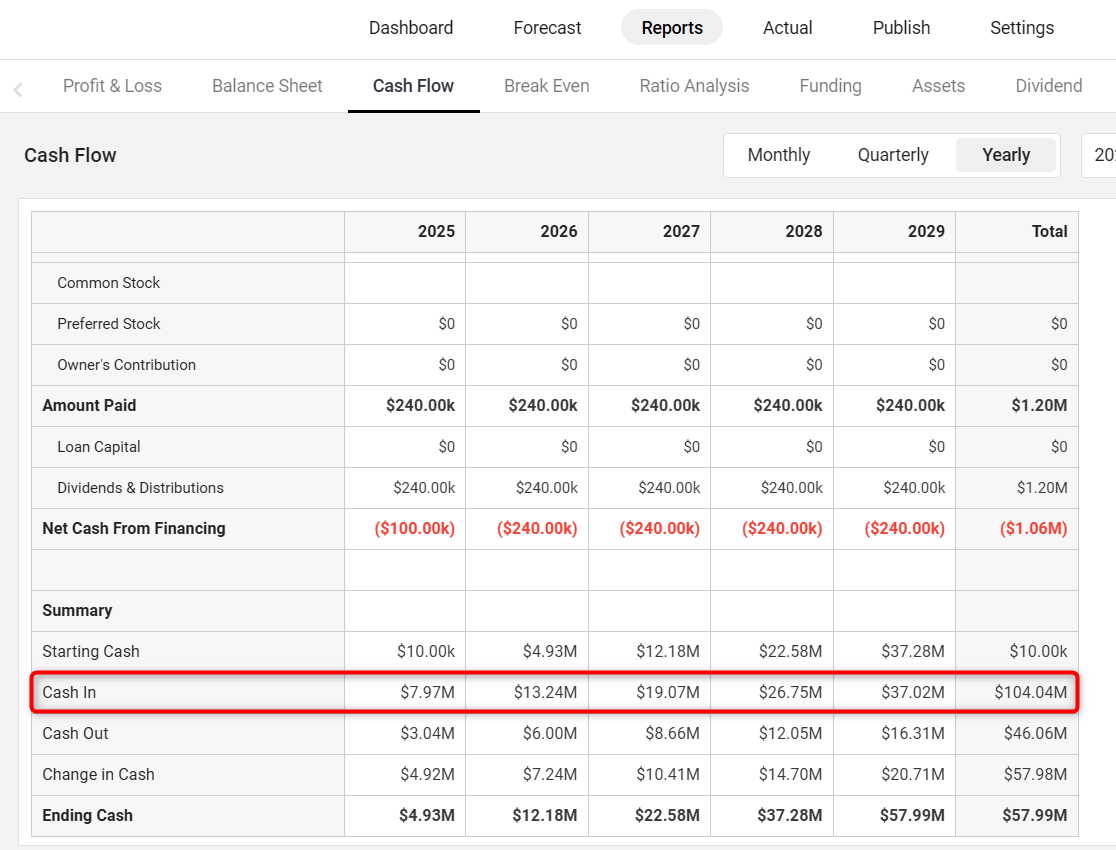Open the Actual section
Image resolution: width=1116 pixels, height=850 pixels.
787,28
